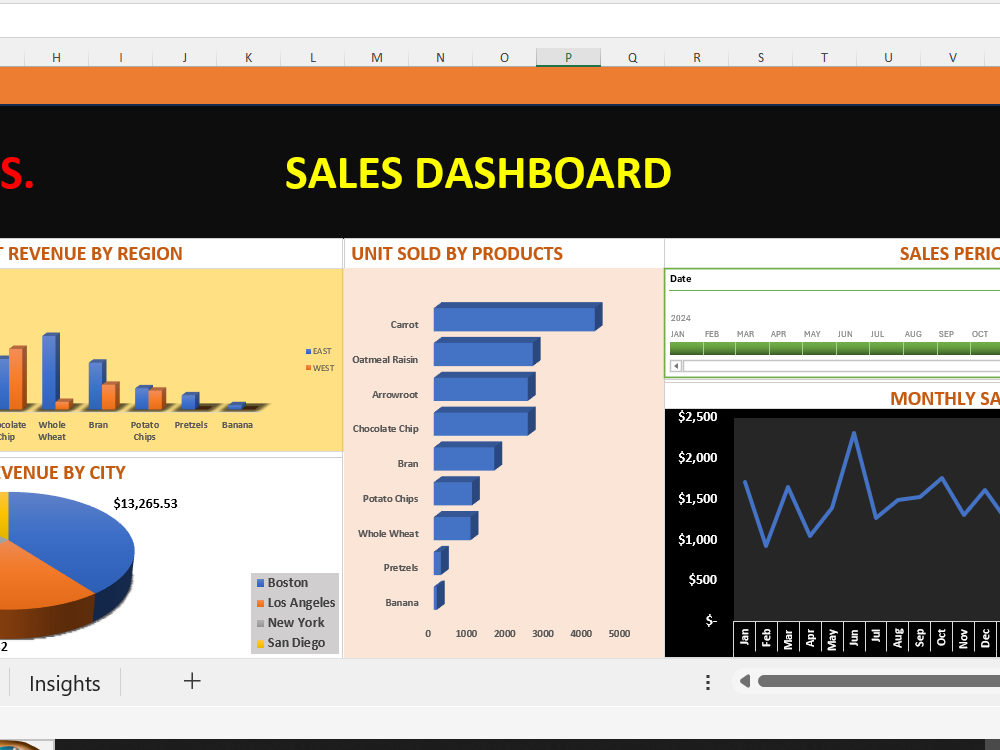Select AUG in the Date timeline
The image size is (1000, 750).
[x=920, y=348]
